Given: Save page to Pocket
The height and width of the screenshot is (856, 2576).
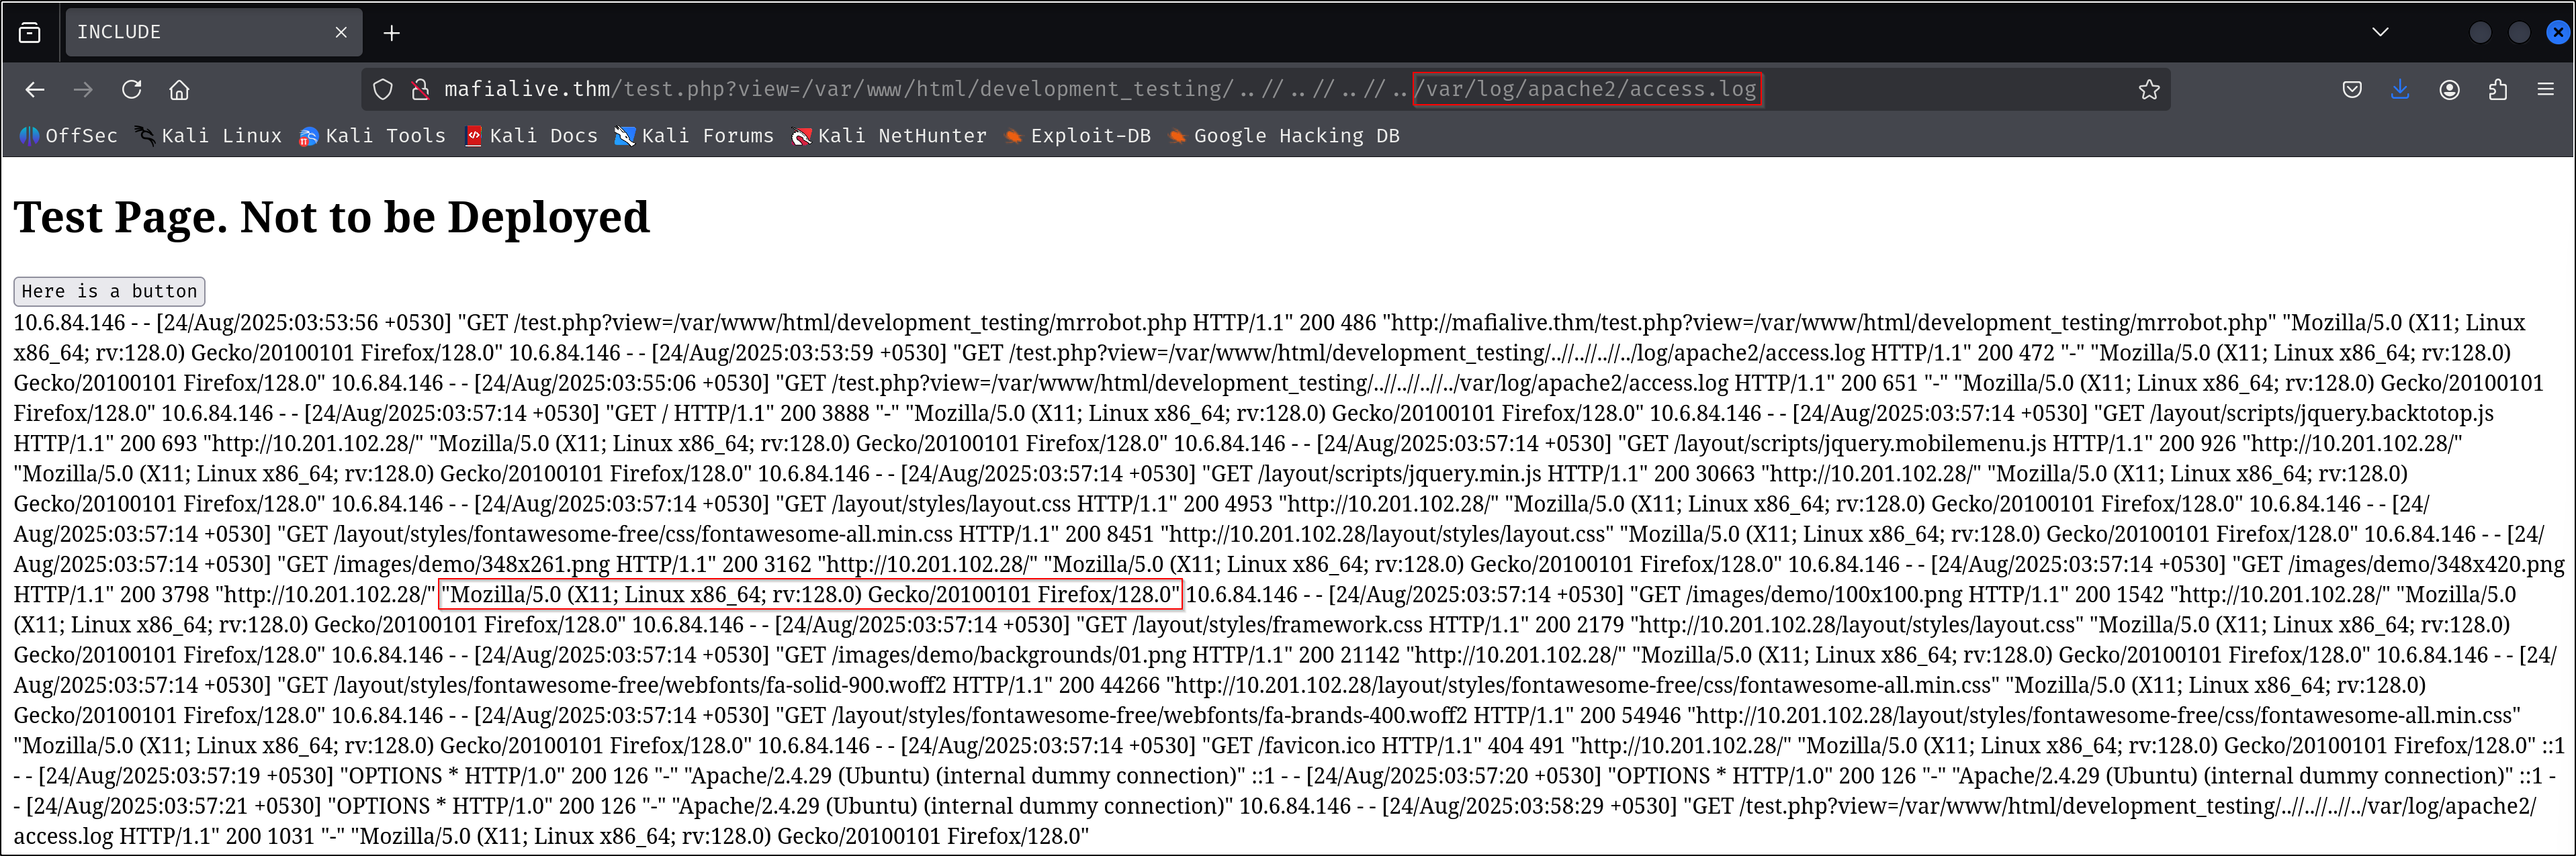Looking at the screenshot, I should tap(2352, 90).
